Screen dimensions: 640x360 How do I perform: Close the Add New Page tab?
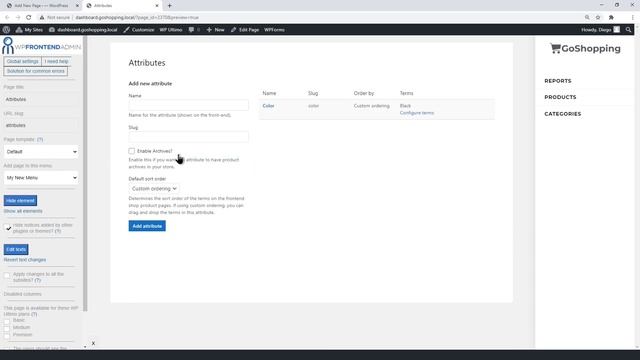coord(77,6)
